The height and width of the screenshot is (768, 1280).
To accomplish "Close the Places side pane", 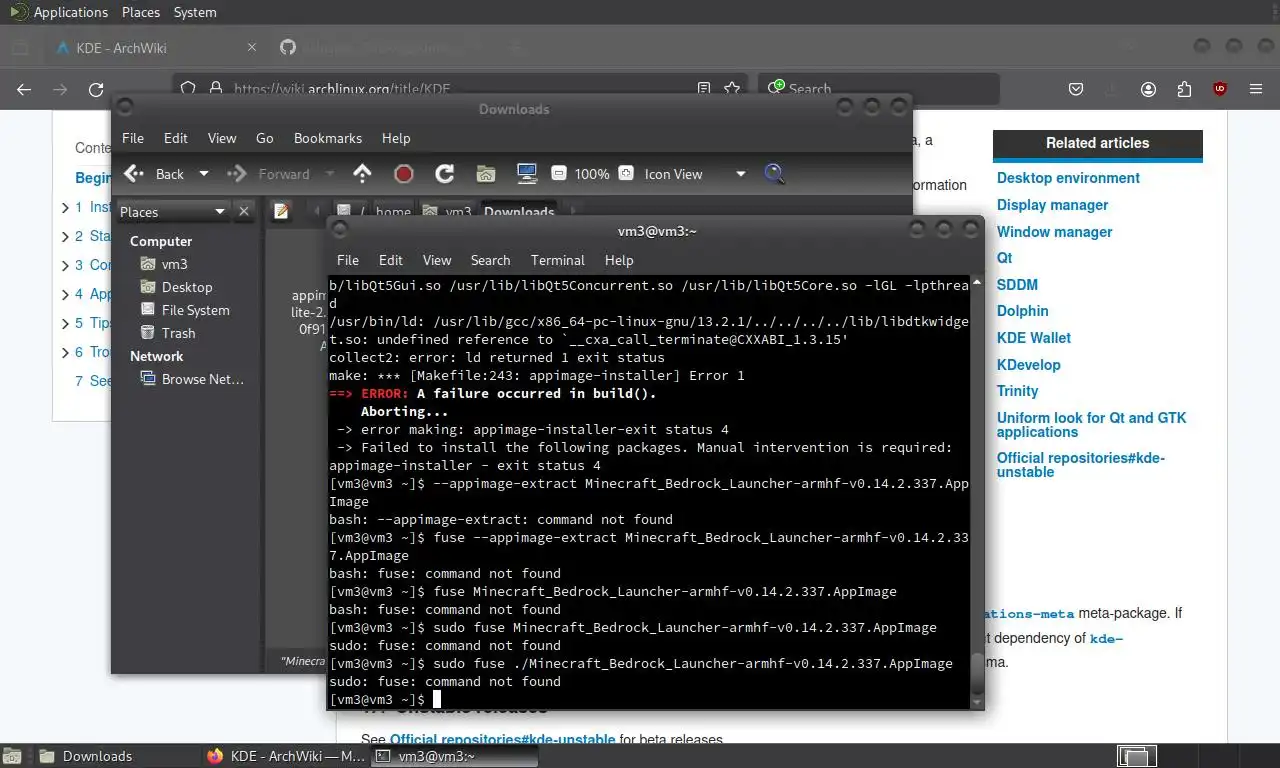I will point(244,212).
